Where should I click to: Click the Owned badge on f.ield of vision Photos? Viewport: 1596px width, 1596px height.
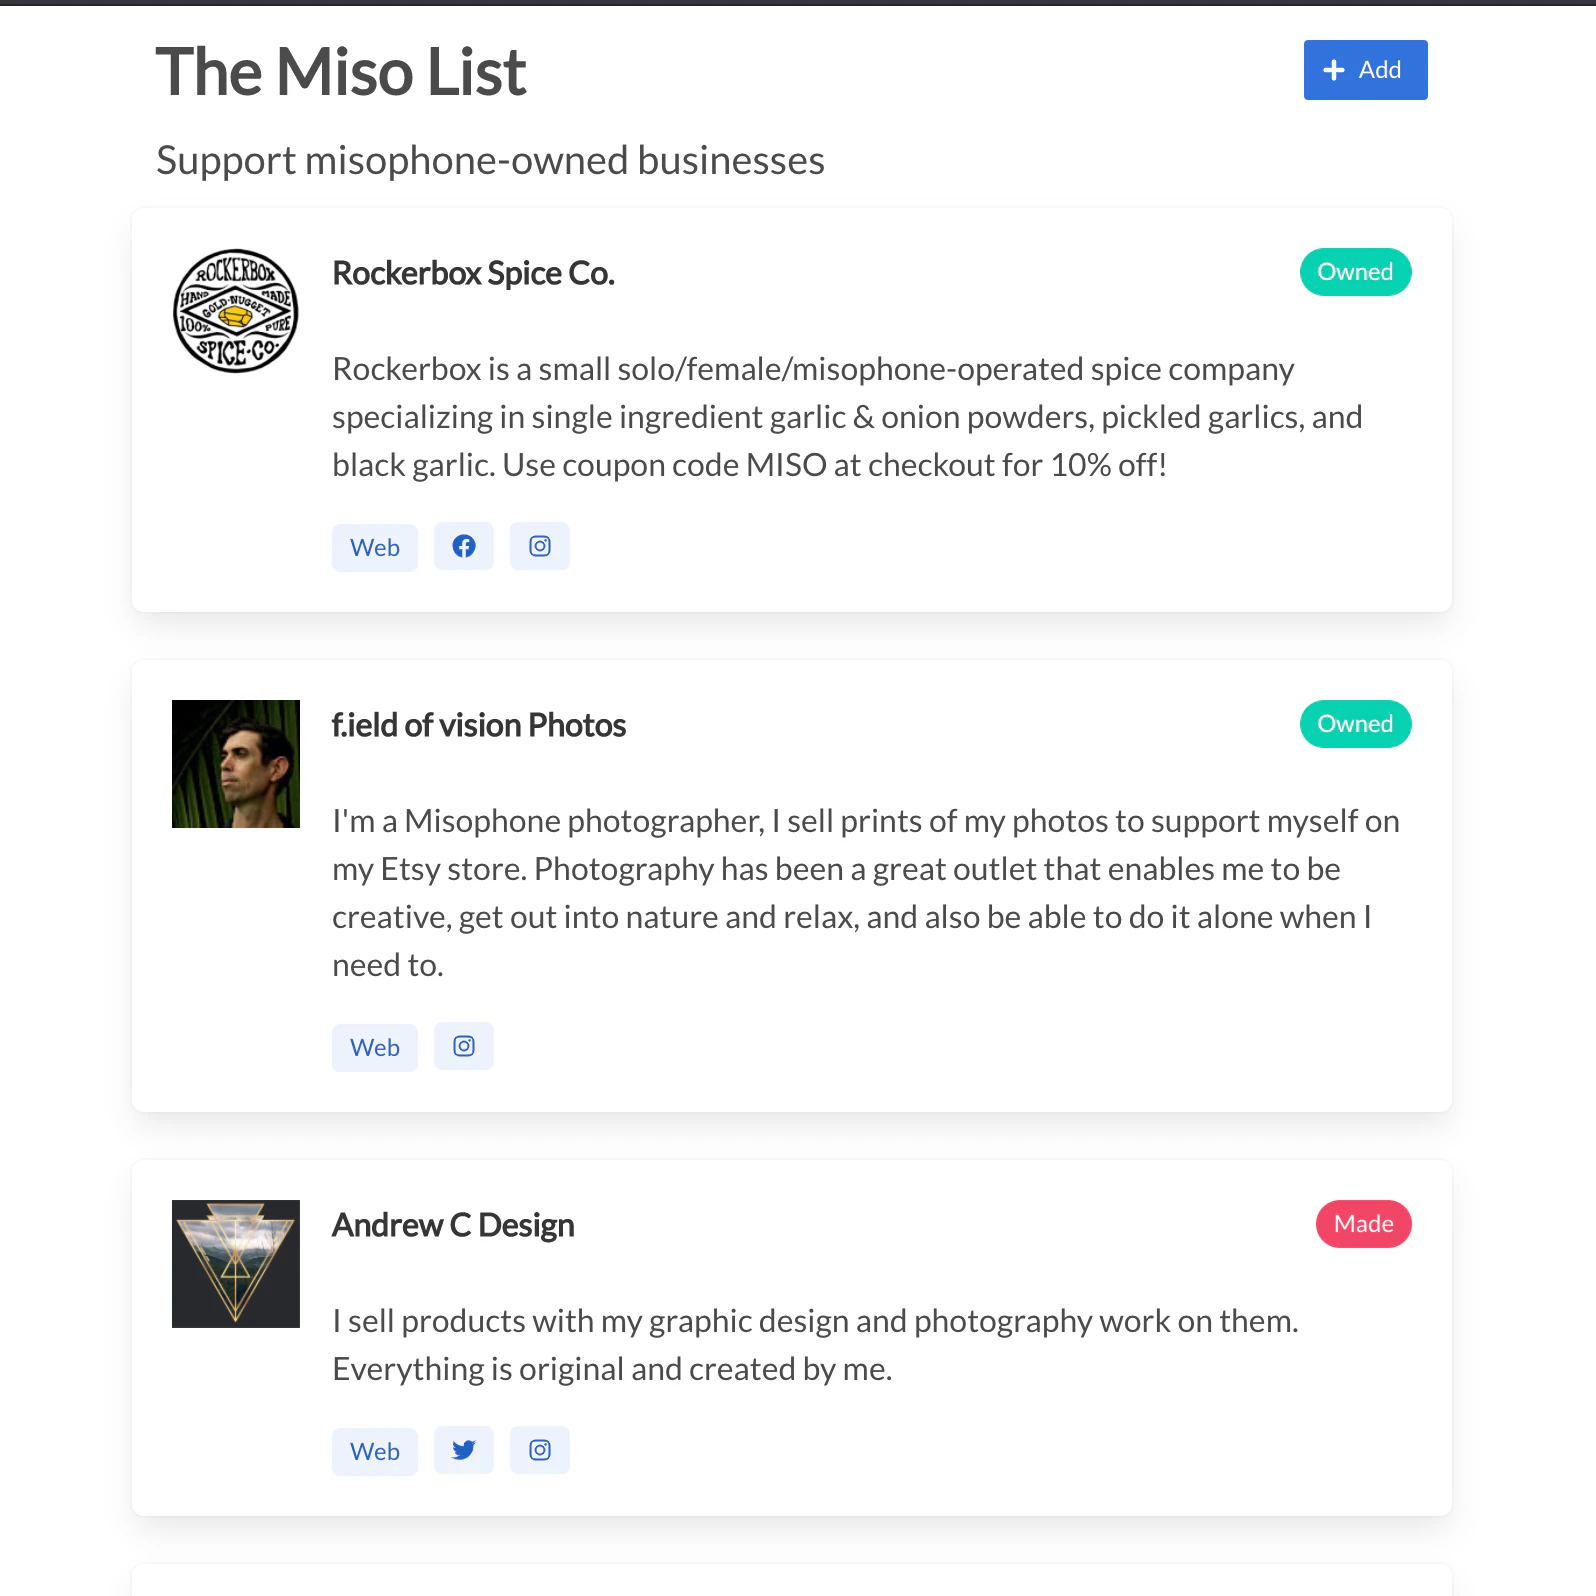click(1355, 723)
